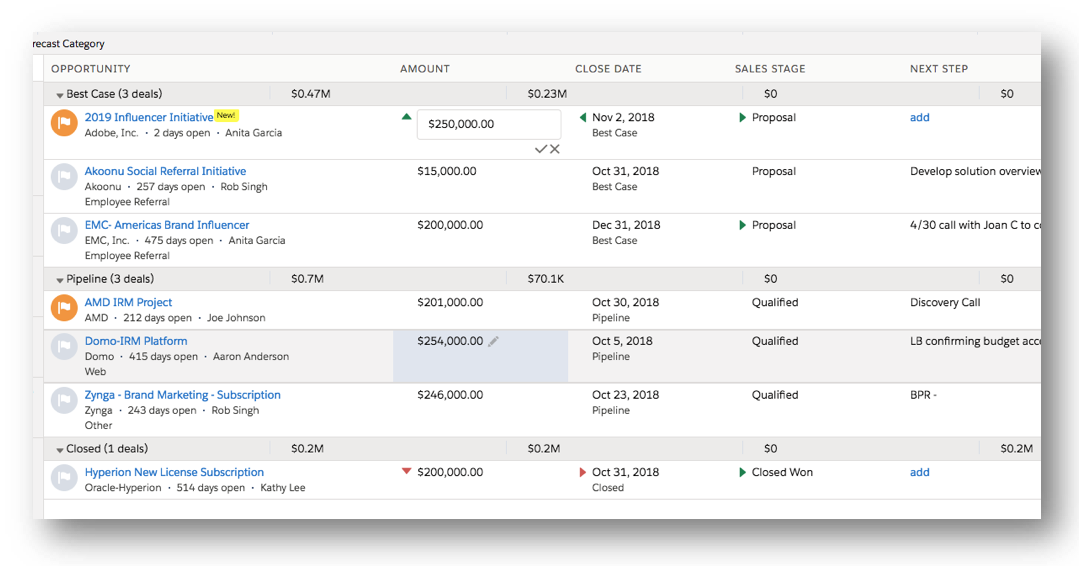
Task: Click pencil edit icon beside $254,000.00
Action: pyautogui.click(x=493, y=341)
